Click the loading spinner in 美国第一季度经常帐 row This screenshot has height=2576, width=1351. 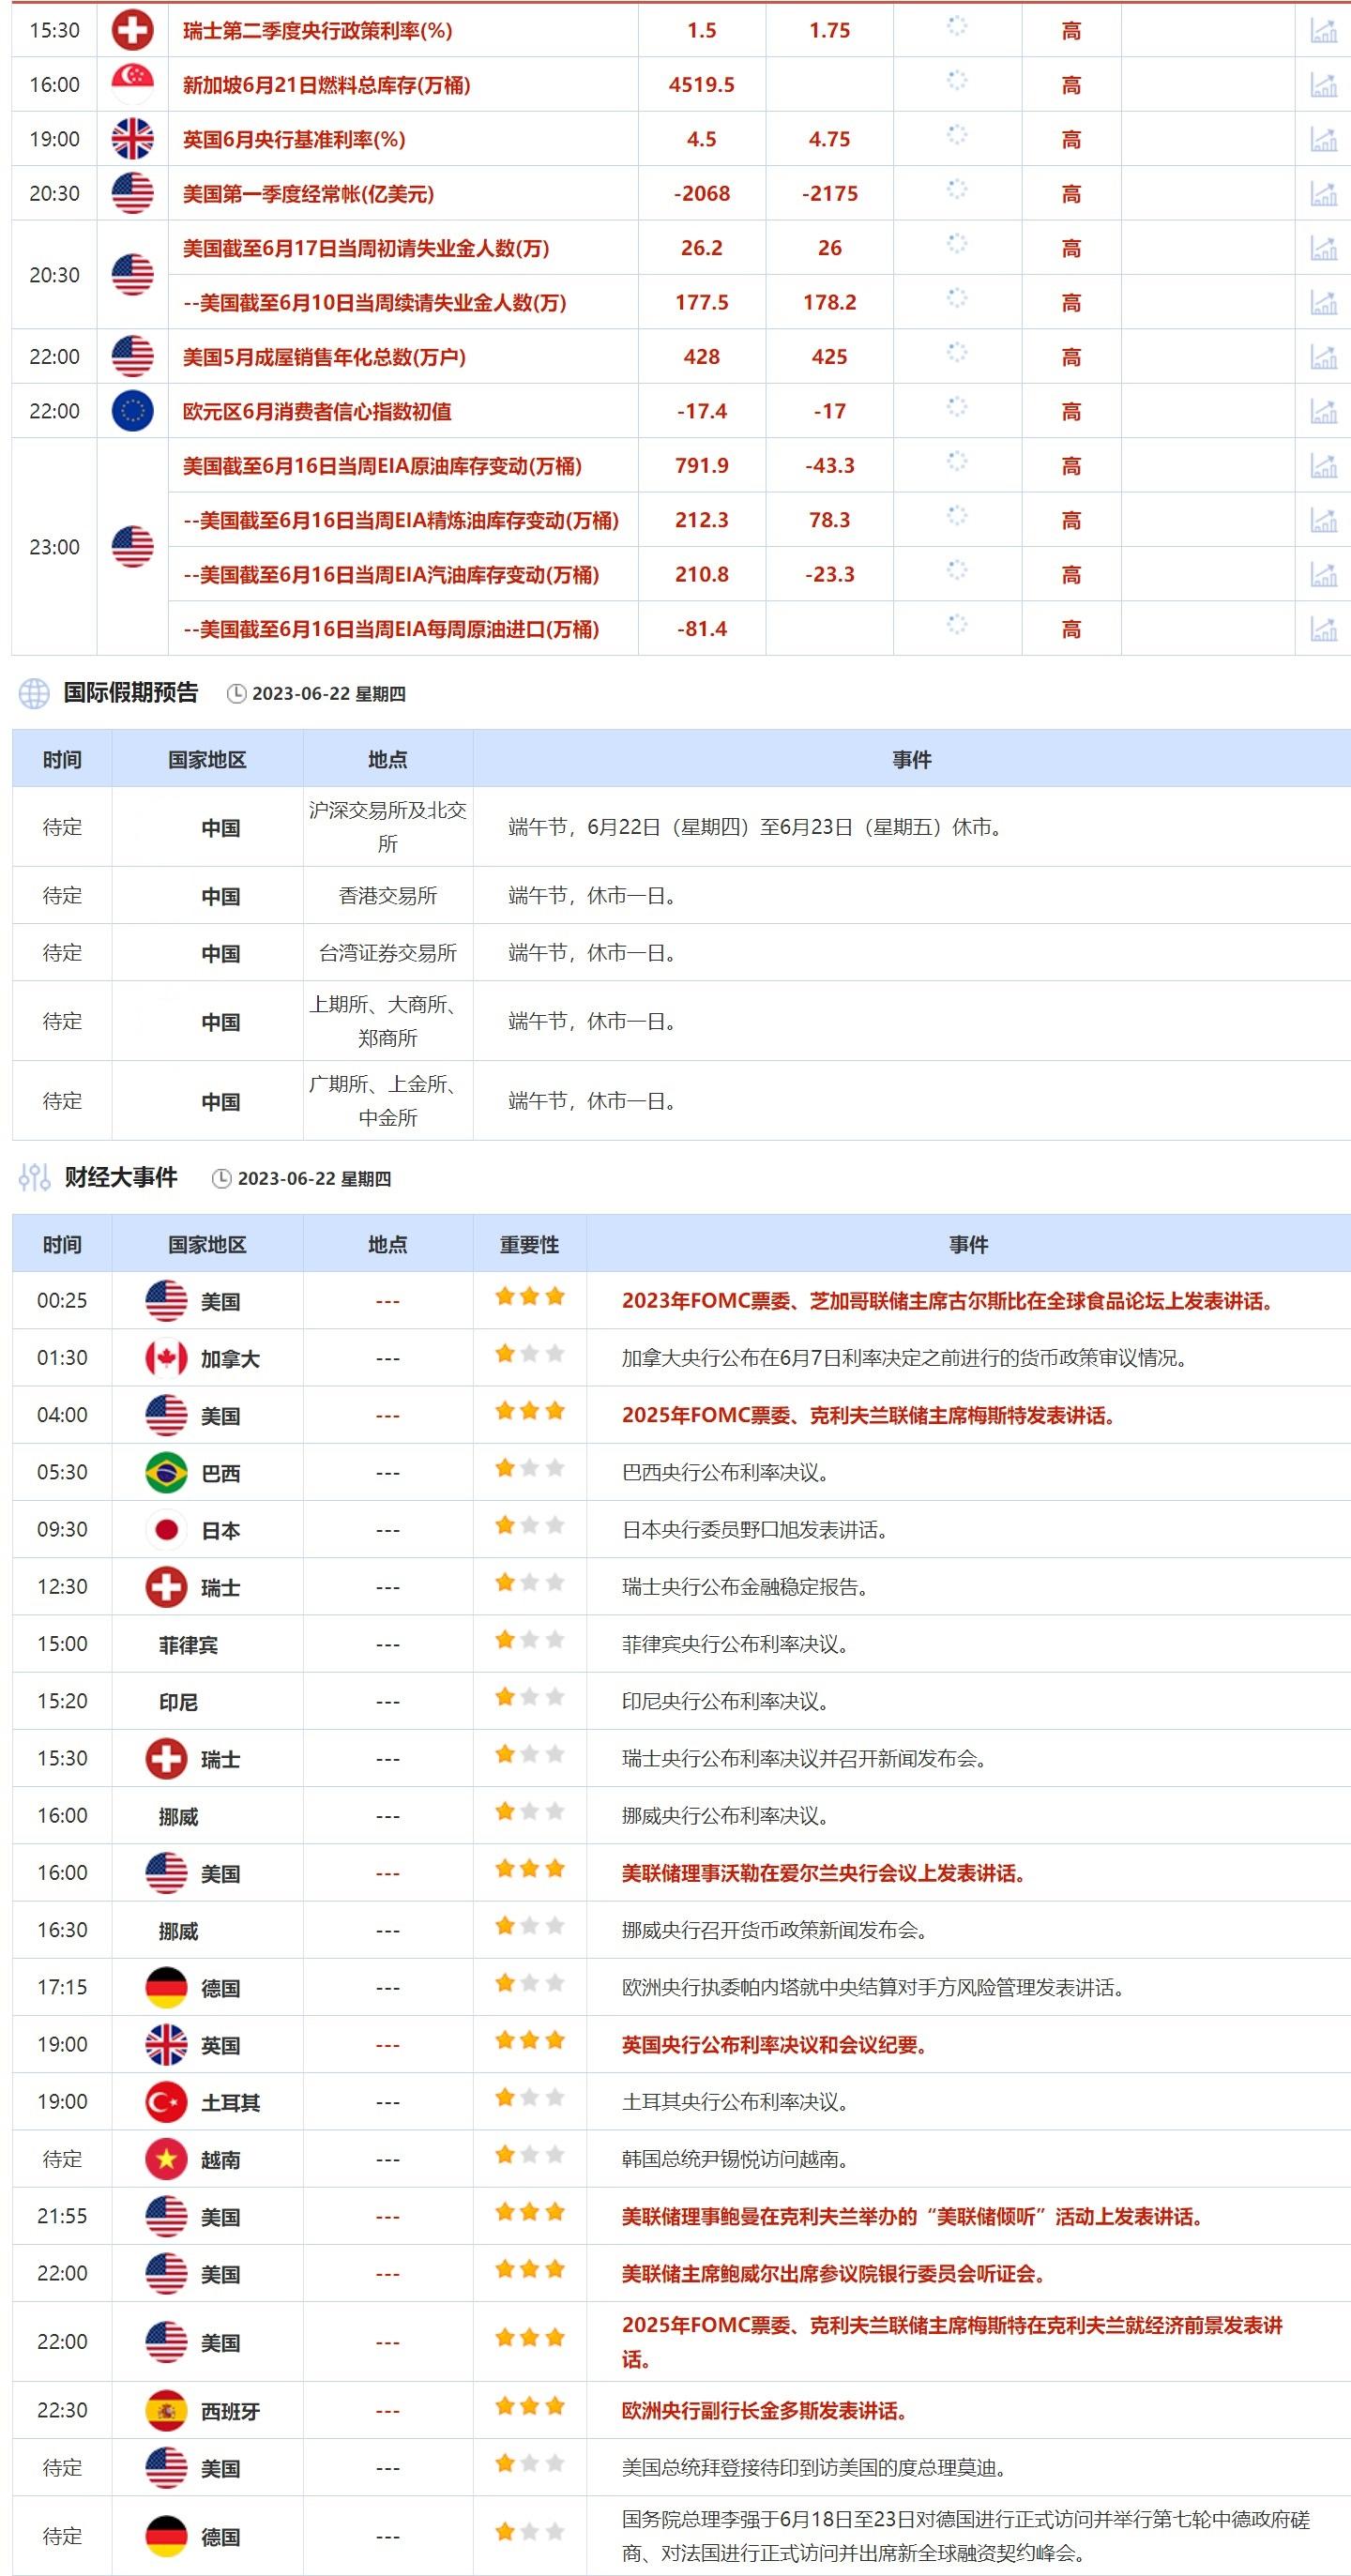click(x=957, y=189)
